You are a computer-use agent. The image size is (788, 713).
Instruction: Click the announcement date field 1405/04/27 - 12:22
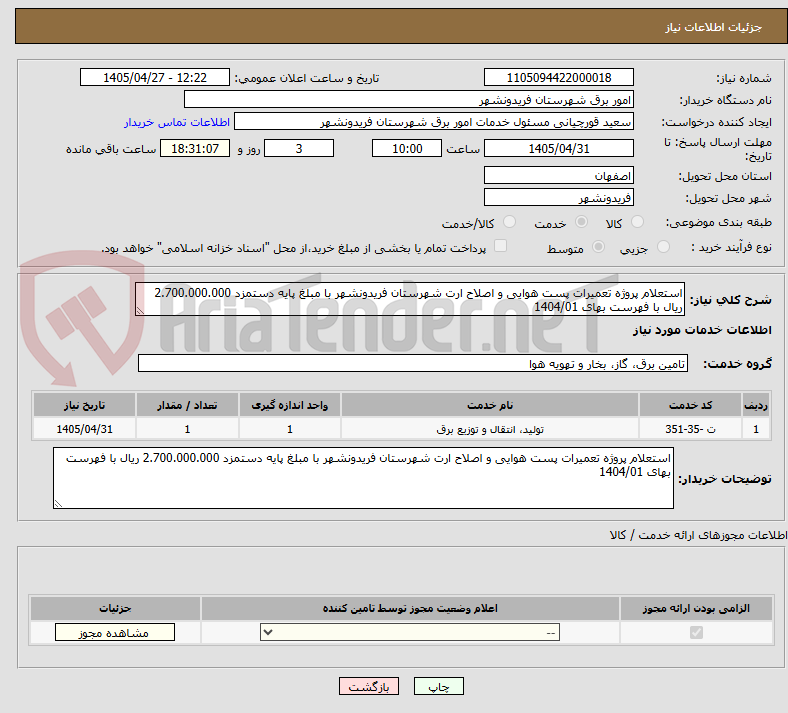click(155, 77)
